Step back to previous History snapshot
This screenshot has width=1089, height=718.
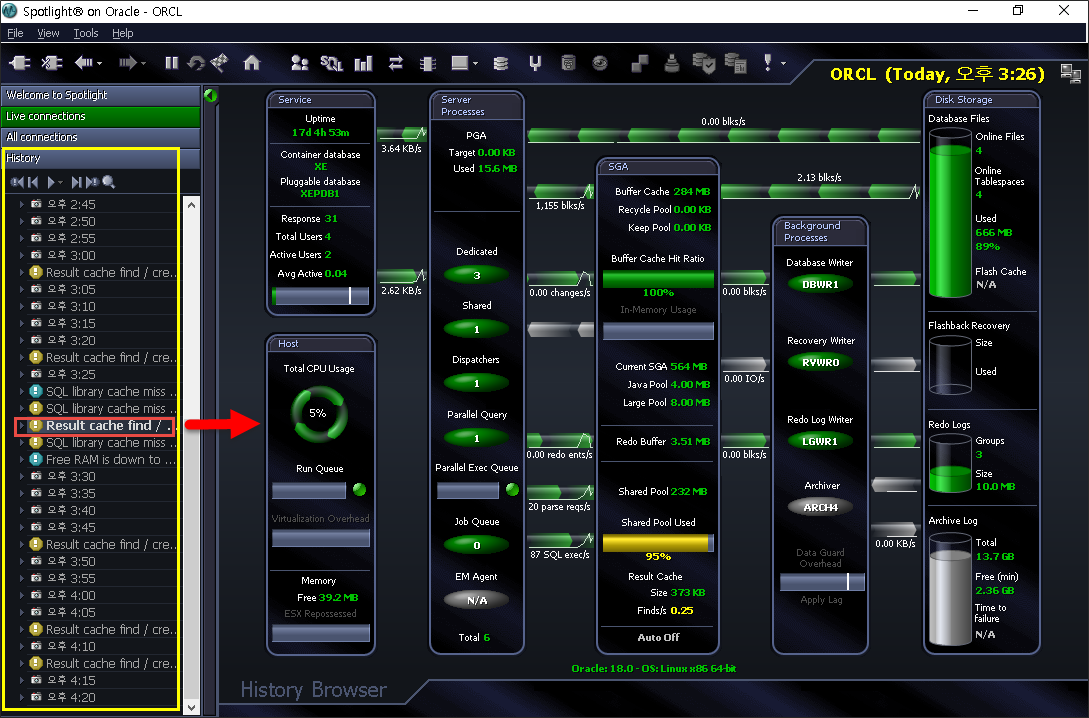(x=33, y=182)
